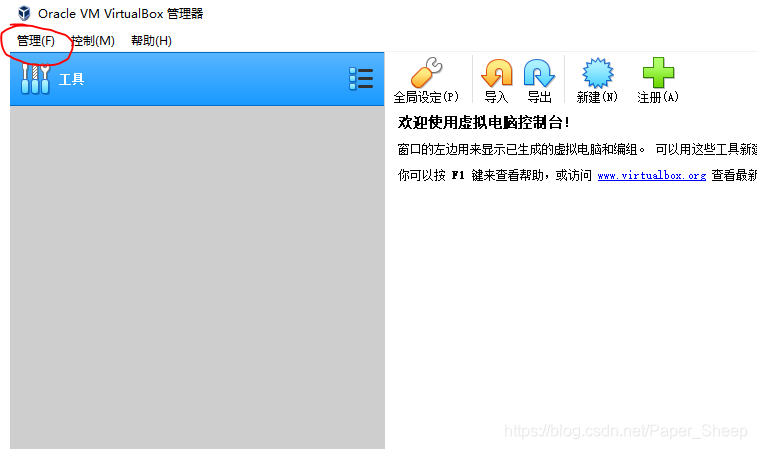Select the 工具 tools icon

[x=35, y=79]
